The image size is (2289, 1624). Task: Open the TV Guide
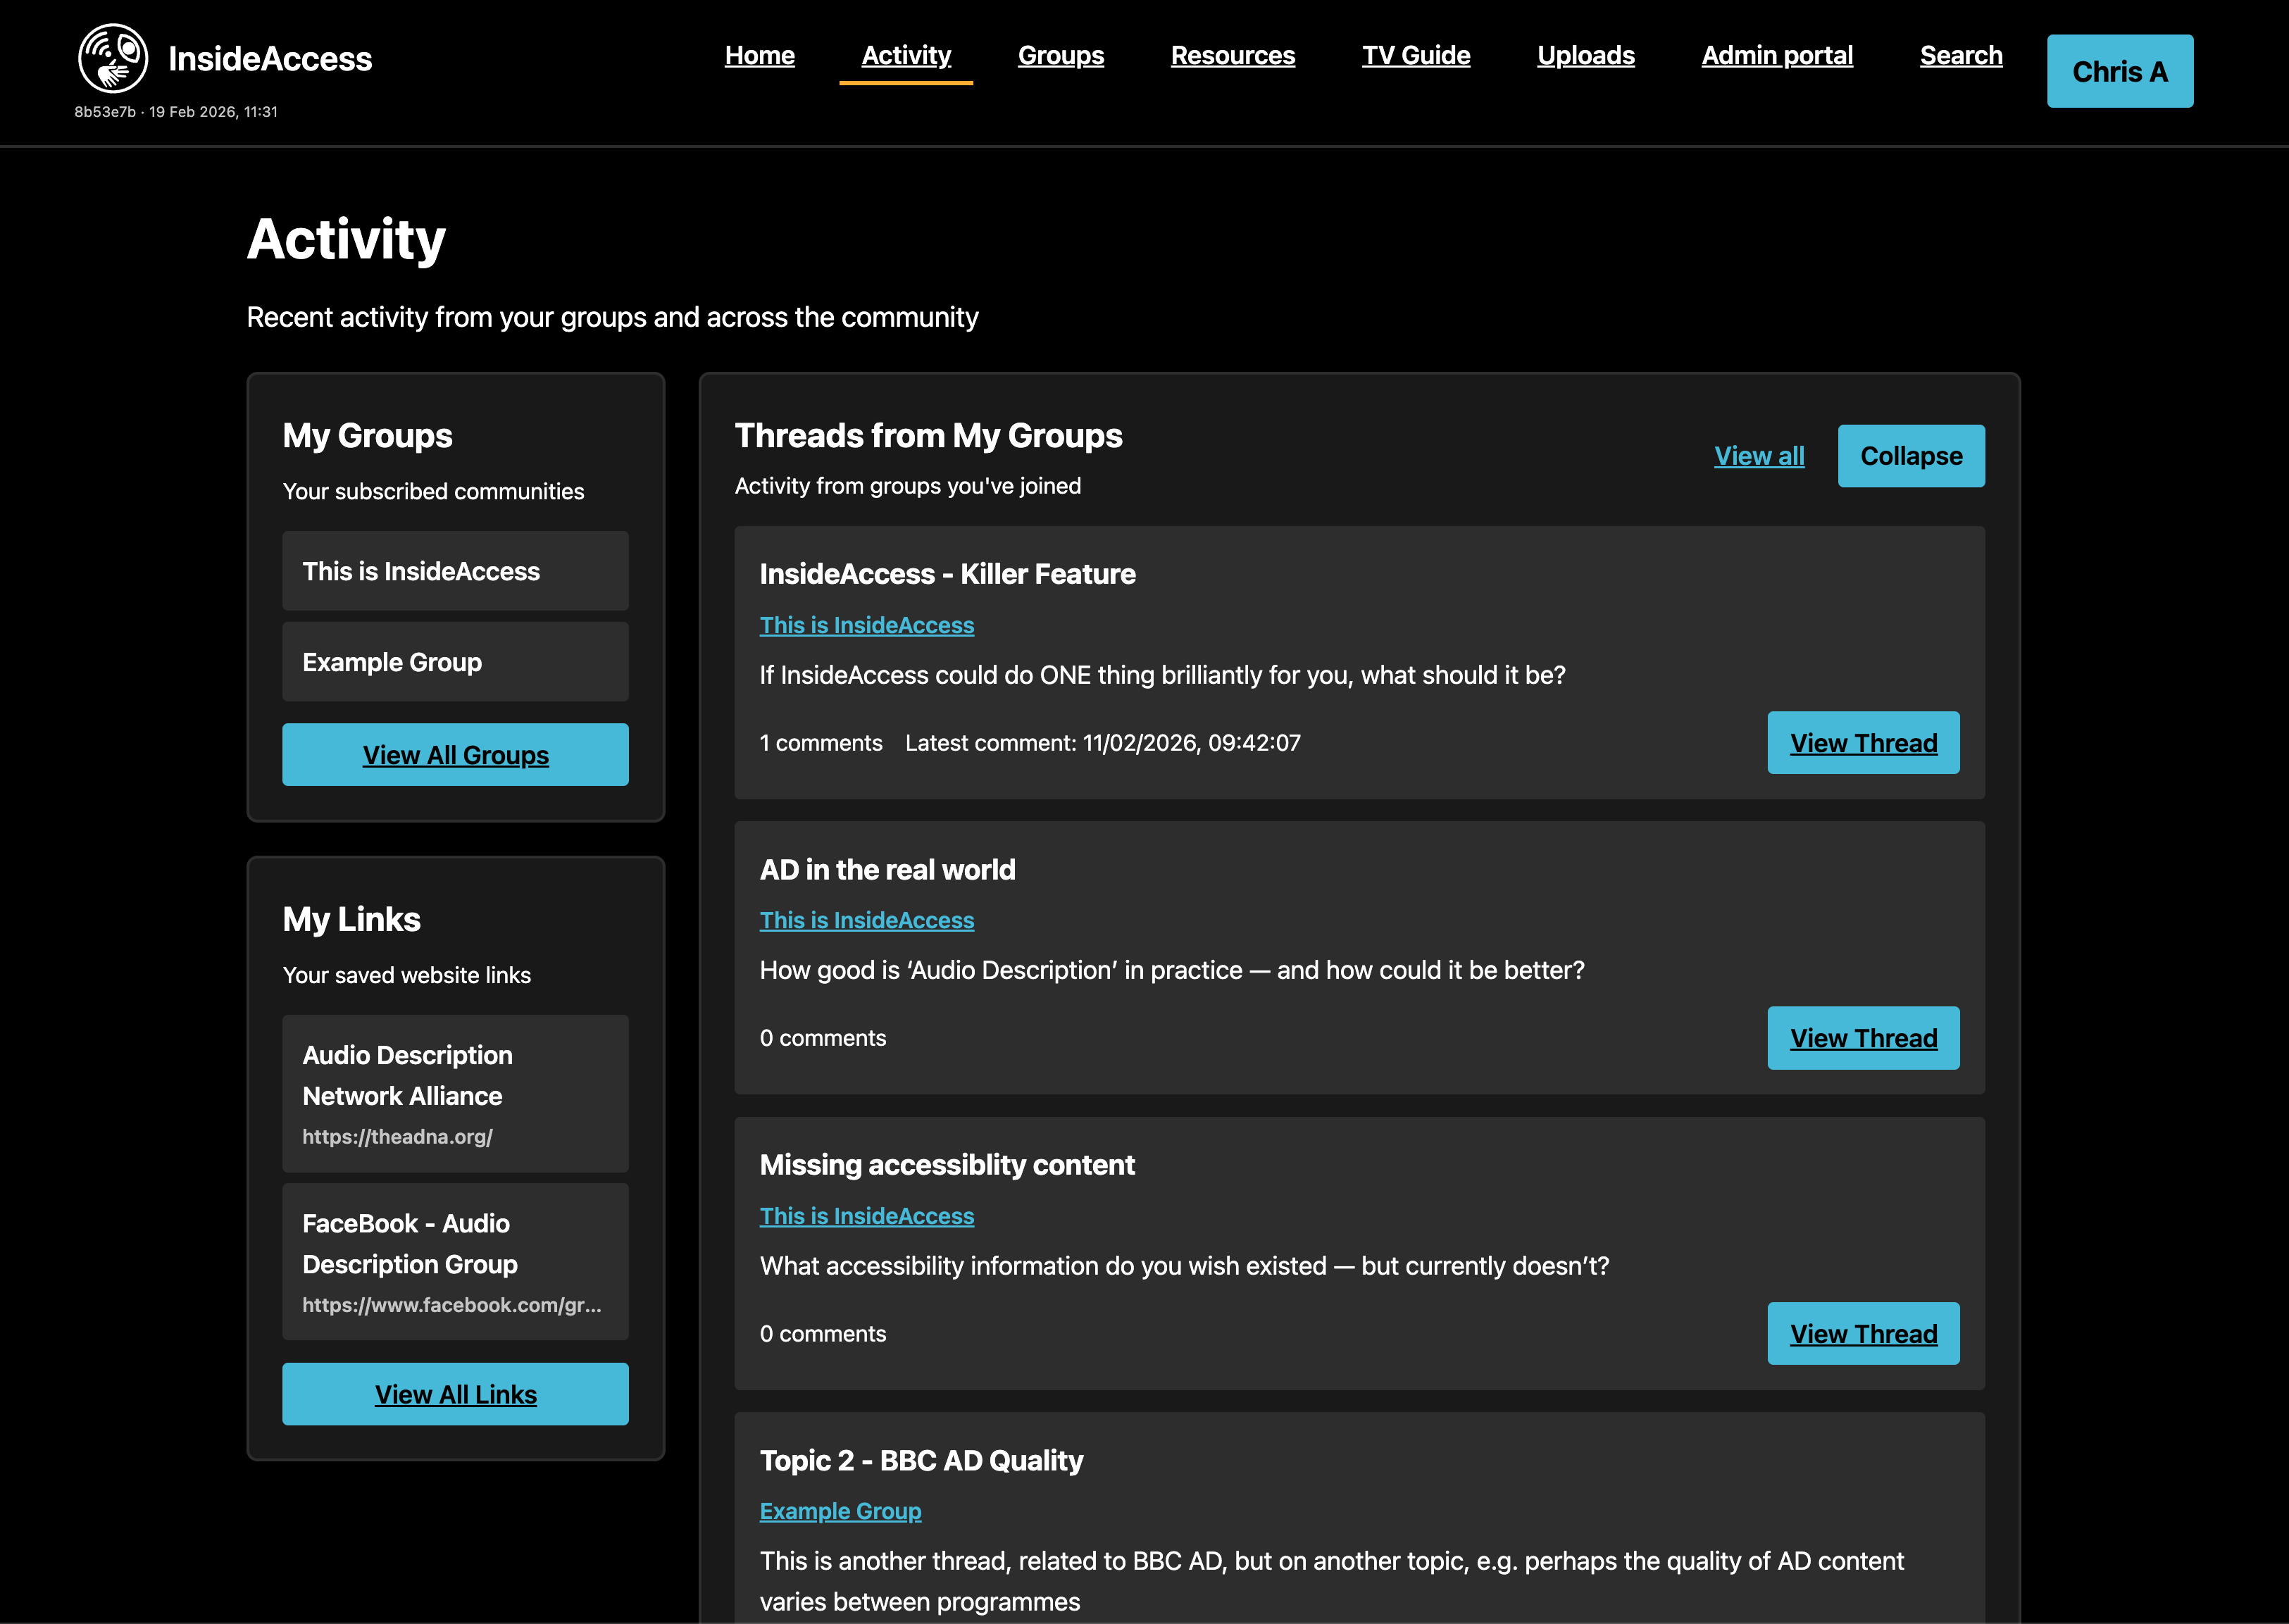click(x=1416, y=56)
